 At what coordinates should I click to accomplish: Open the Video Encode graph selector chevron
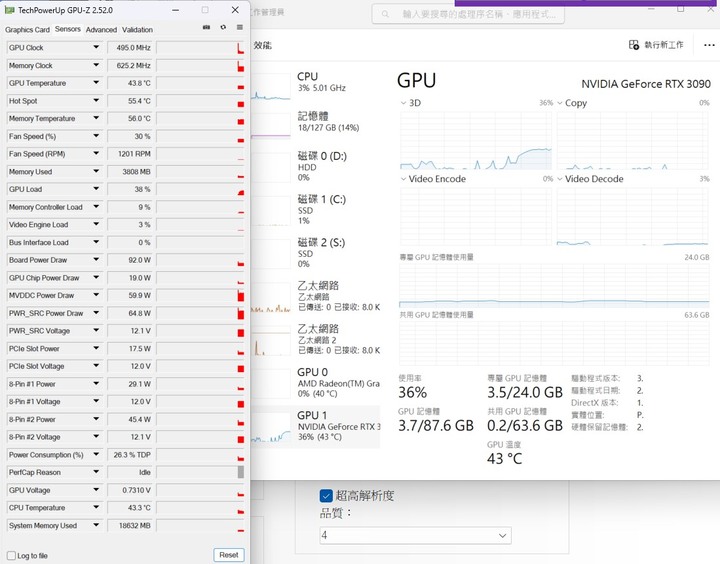[x=403, y=179]
